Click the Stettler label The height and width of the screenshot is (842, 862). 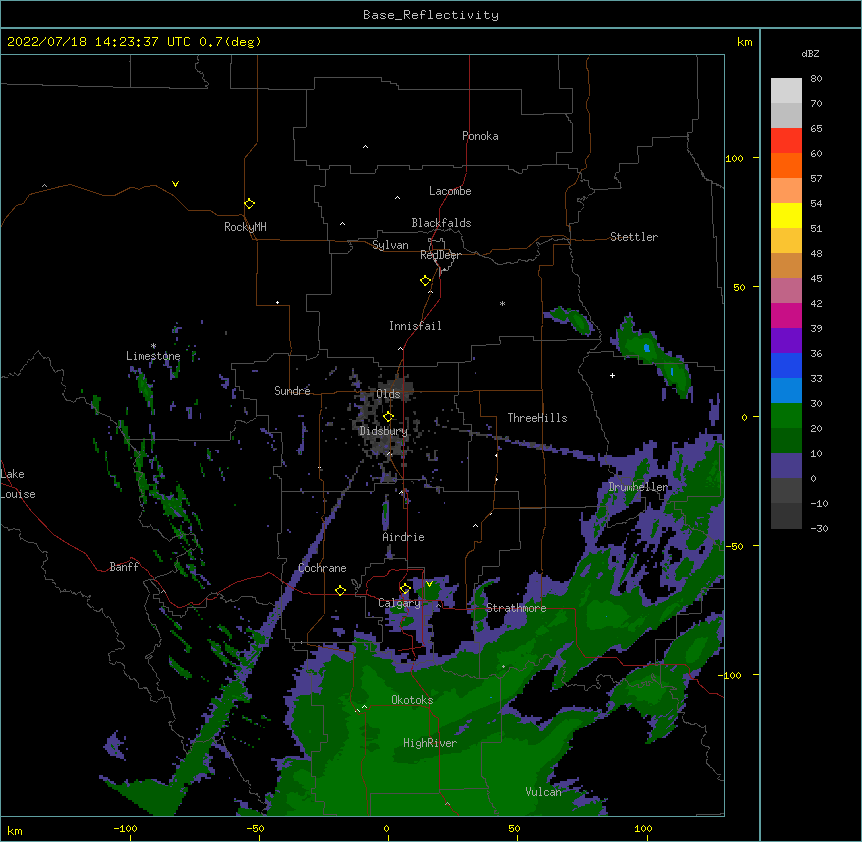(634, 237)
